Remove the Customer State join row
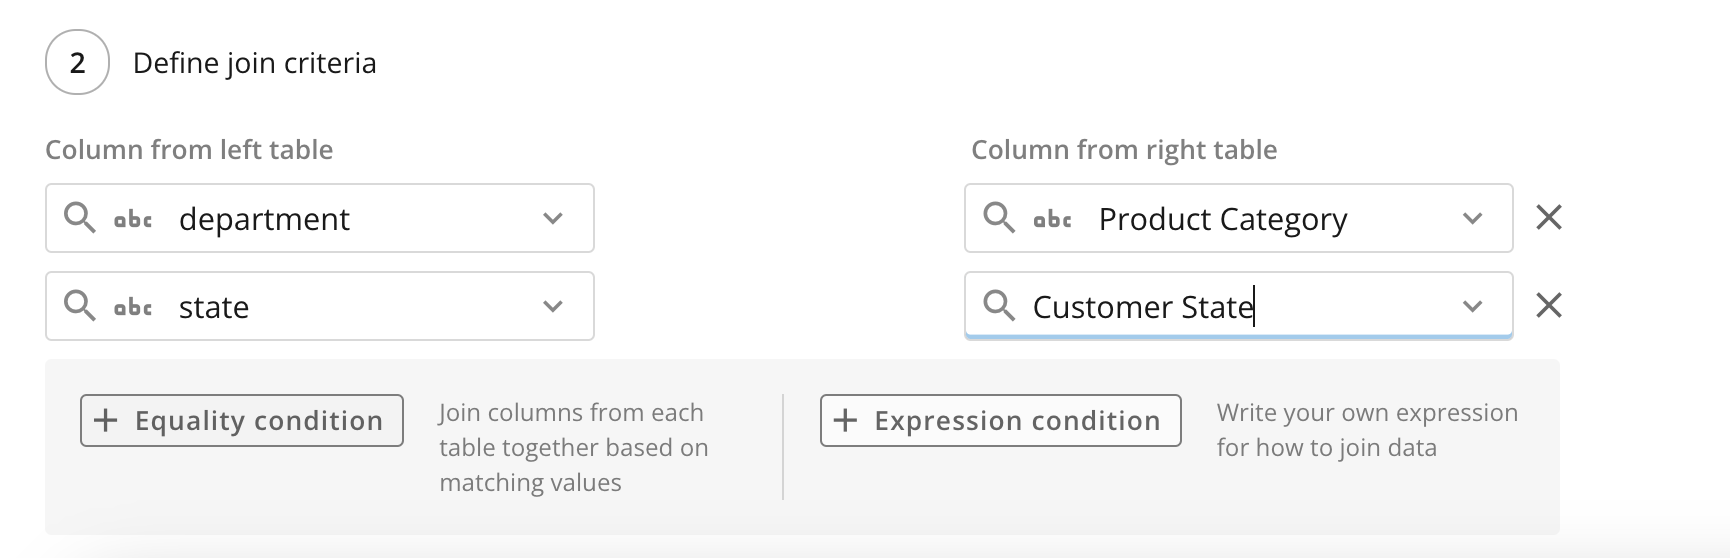 coord(1548,305)
